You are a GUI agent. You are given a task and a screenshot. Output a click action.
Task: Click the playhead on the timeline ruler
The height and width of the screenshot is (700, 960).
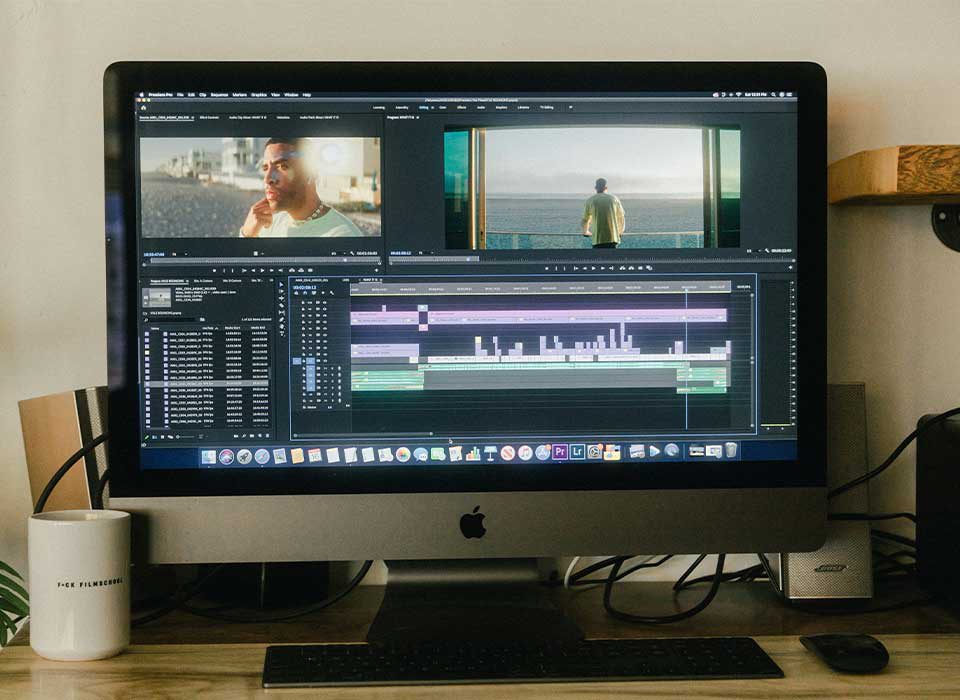coord(686,289)
